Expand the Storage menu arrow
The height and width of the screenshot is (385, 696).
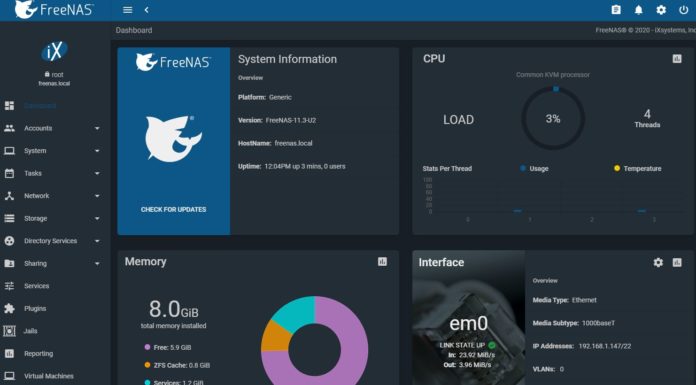(x=97, y=218)
